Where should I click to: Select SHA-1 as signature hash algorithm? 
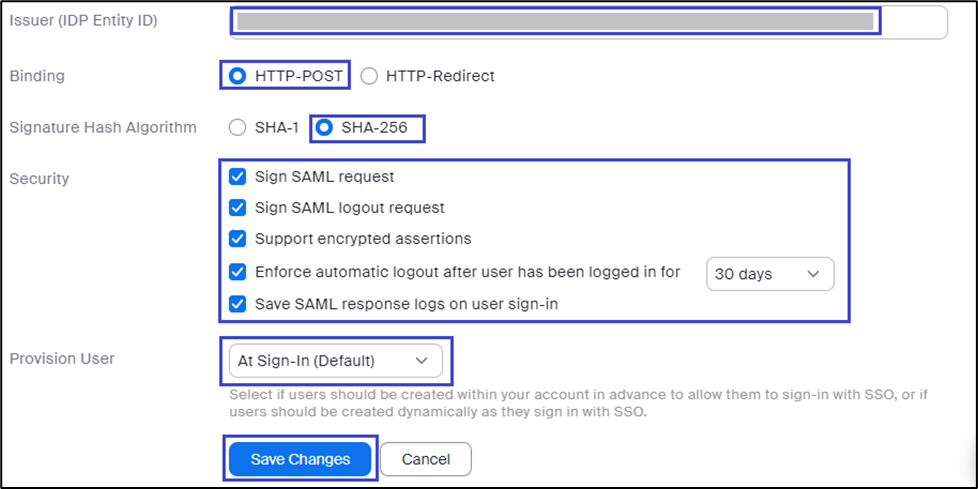(x=237, y=127)
